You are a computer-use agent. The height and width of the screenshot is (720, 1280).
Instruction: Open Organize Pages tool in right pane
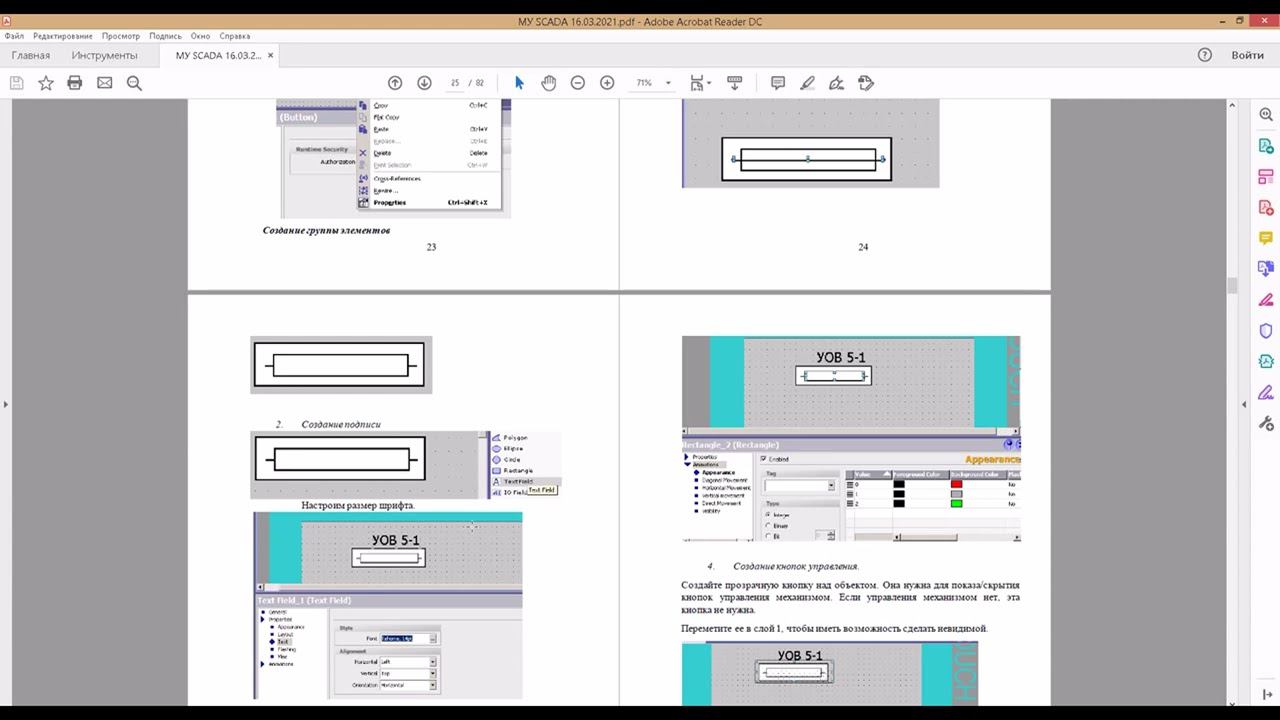tap(1266, 177)
